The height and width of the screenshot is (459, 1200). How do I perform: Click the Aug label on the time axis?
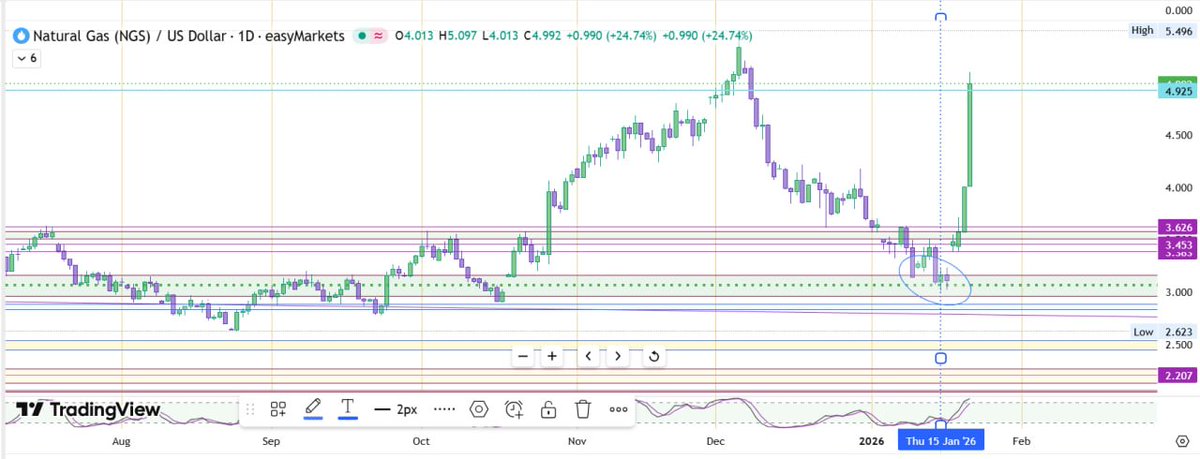[x=121, y=440]
